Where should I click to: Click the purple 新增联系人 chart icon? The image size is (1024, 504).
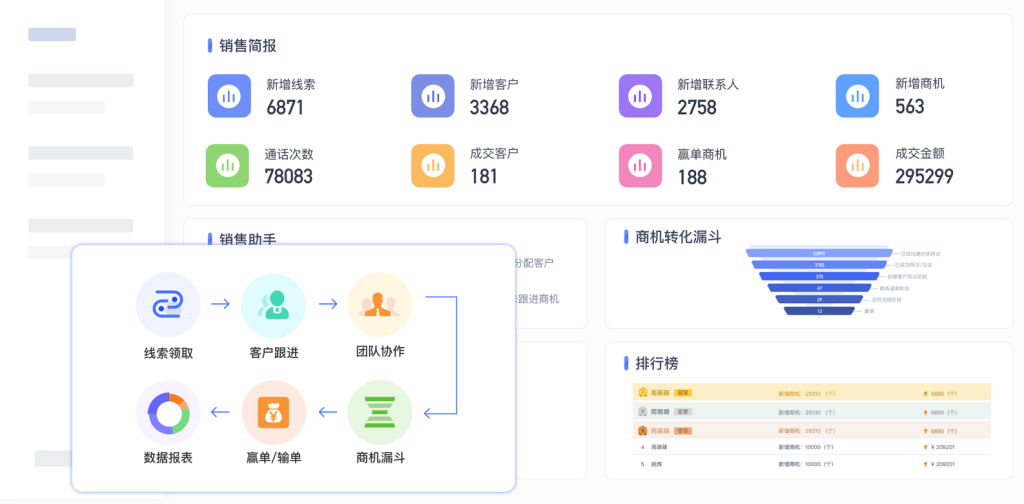[640, 96]
